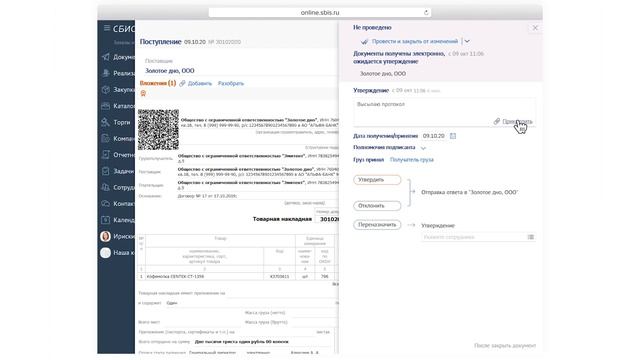
Task: Open employee list icon in Укажите сотрудника field
Action: (531, 237)
